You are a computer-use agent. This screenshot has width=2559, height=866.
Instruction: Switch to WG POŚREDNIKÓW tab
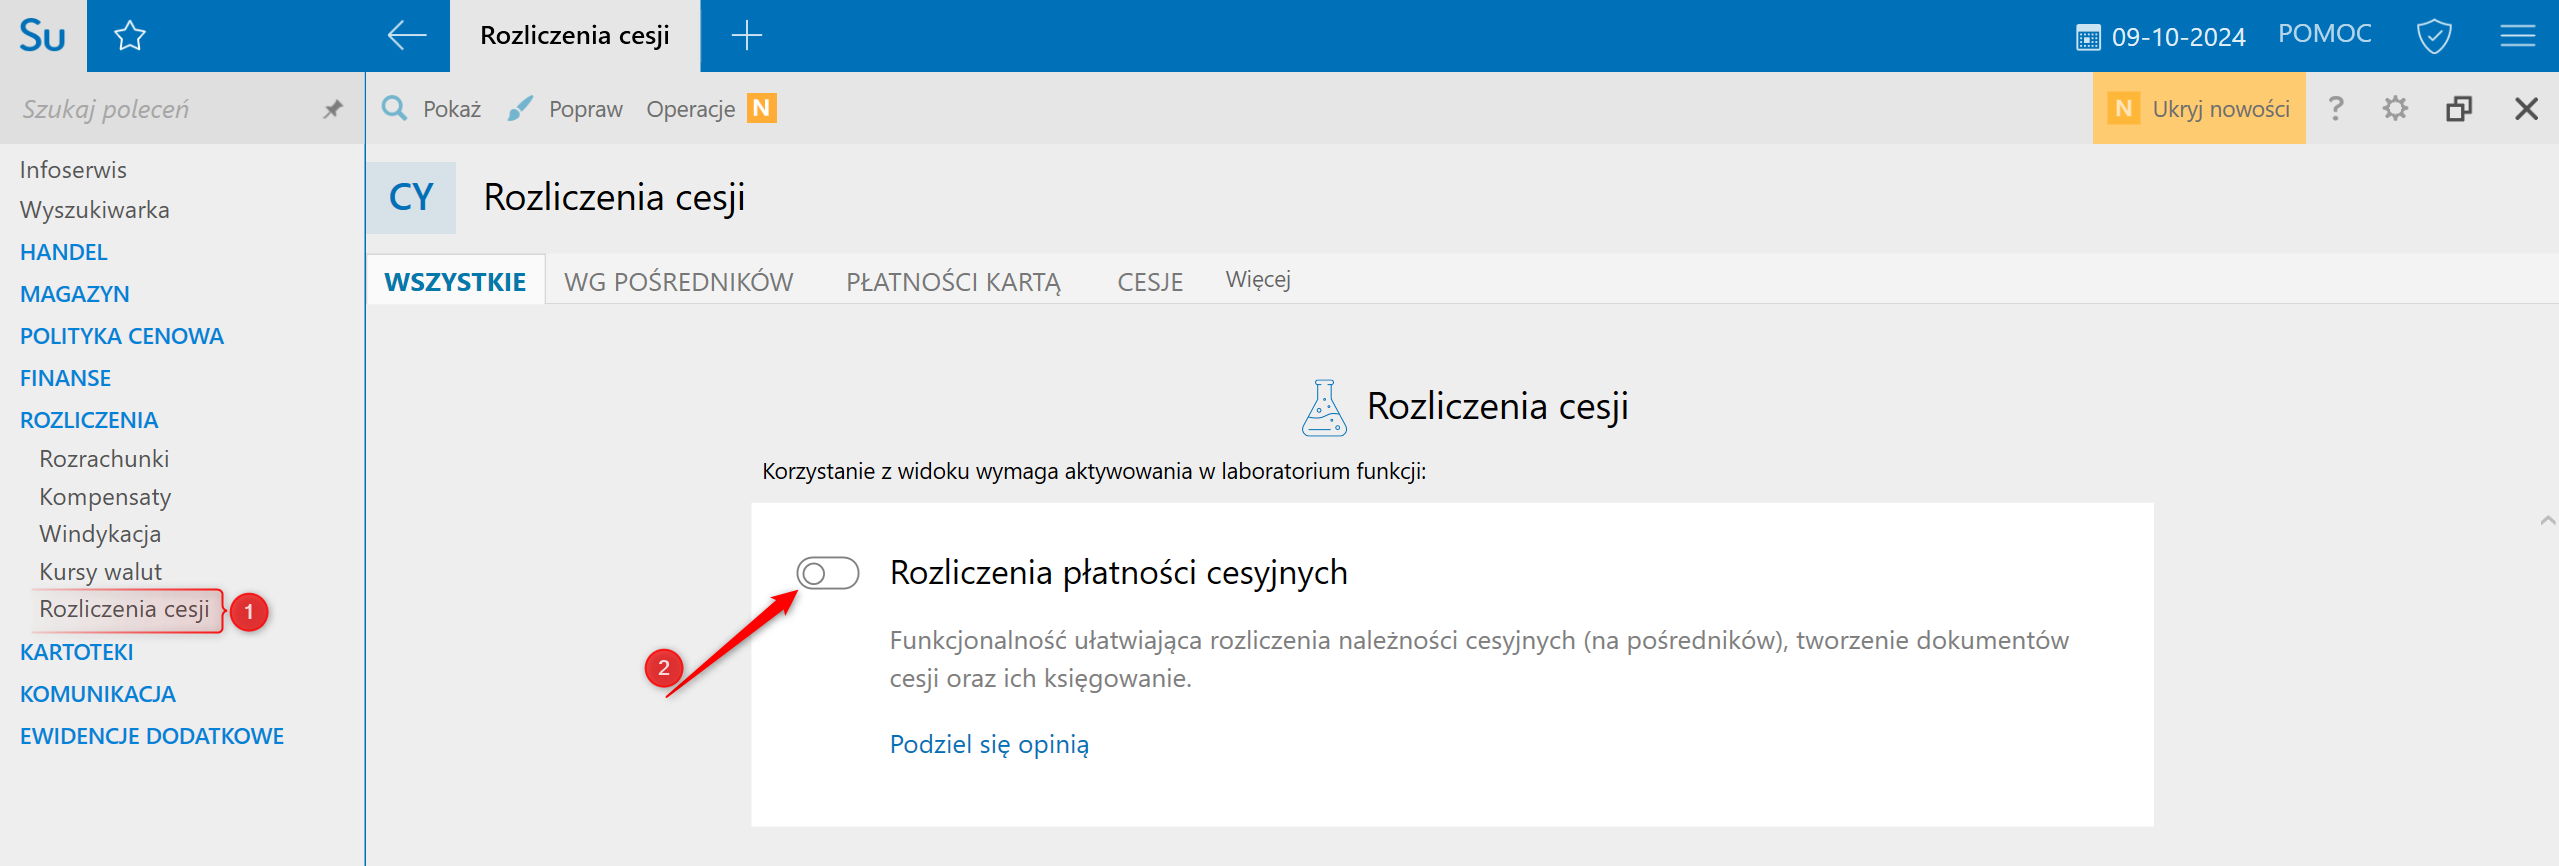(x=678, y=282)
